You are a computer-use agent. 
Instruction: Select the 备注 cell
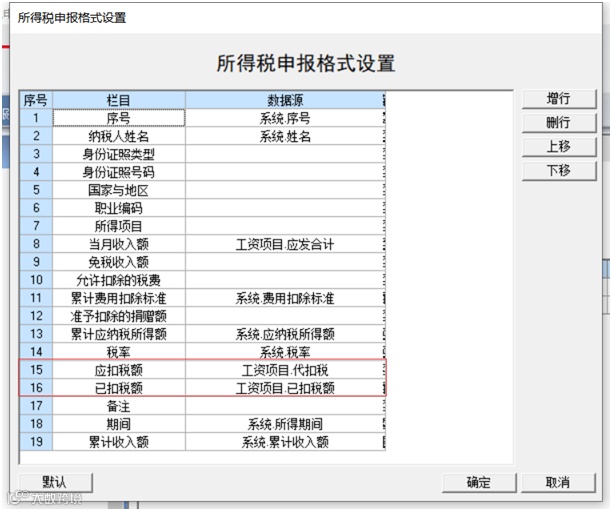click(x=119, y=406)
